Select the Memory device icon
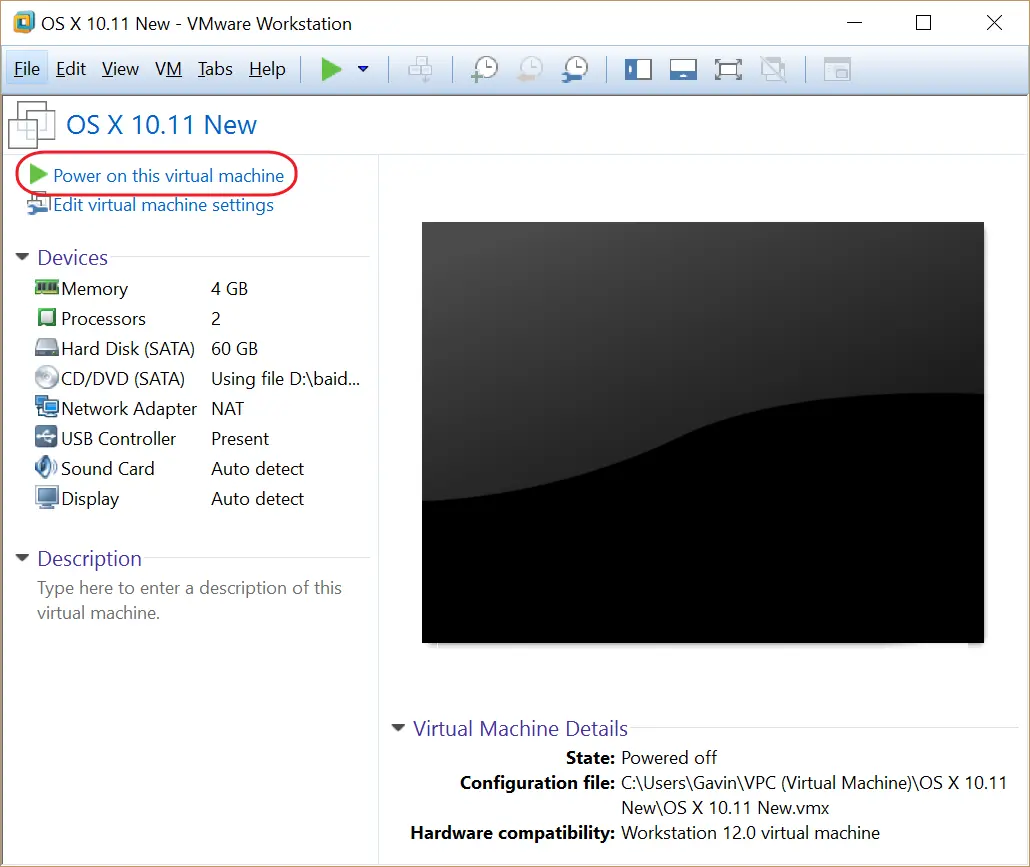 point(47,288)
